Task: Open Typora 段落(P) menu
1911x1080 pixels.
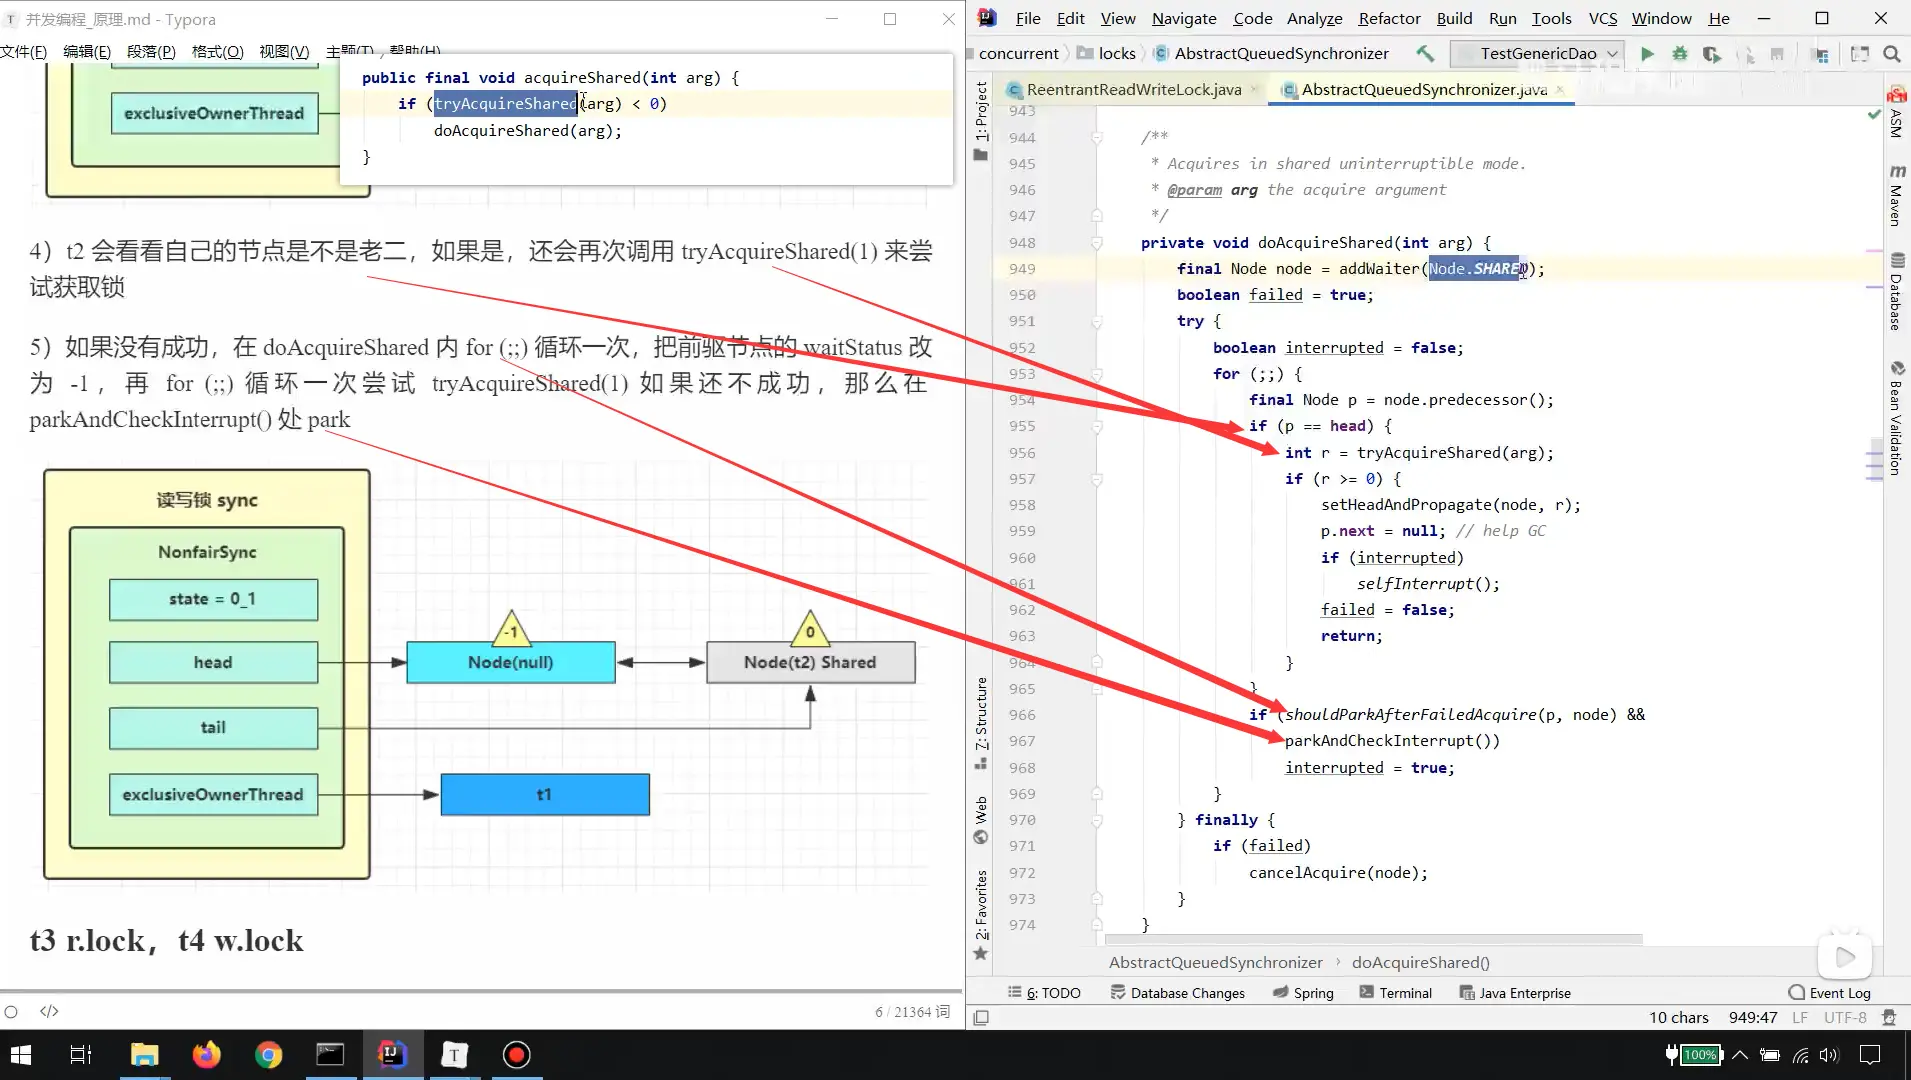Action: pyautogui.click(x=151, y=51)
